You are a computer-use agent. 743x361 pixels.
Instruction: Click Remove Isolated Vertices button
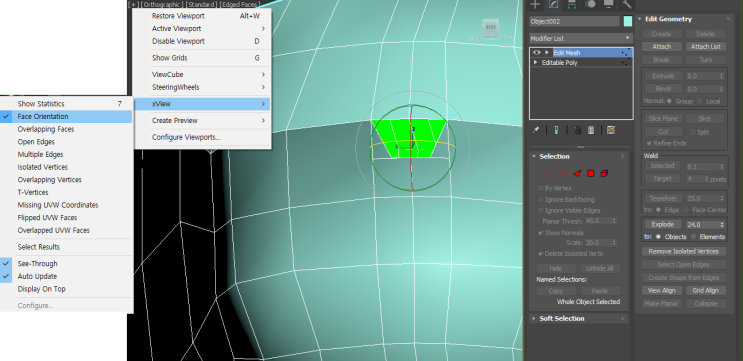(x=684, y=252)
